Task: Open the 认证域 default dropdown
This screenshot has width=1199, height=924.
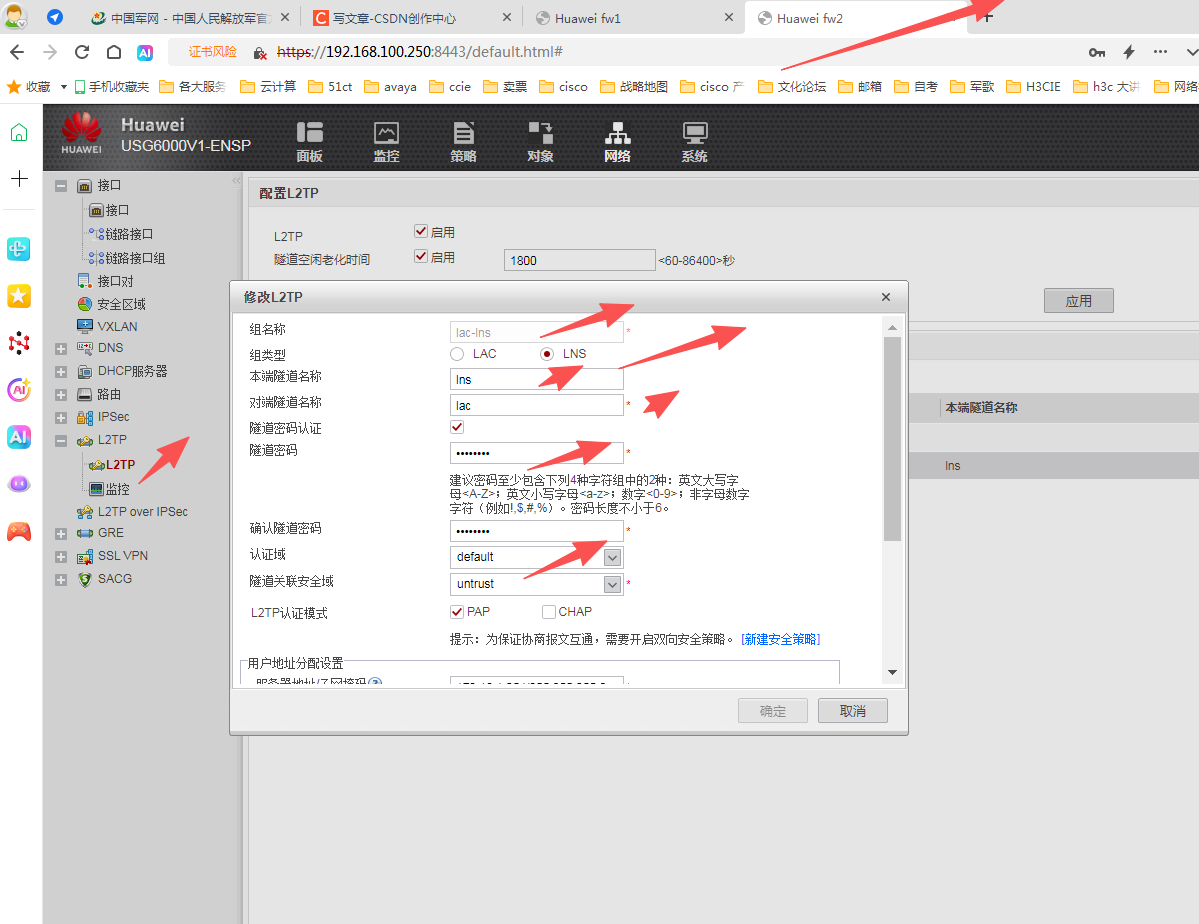Action: click(612, 558)
